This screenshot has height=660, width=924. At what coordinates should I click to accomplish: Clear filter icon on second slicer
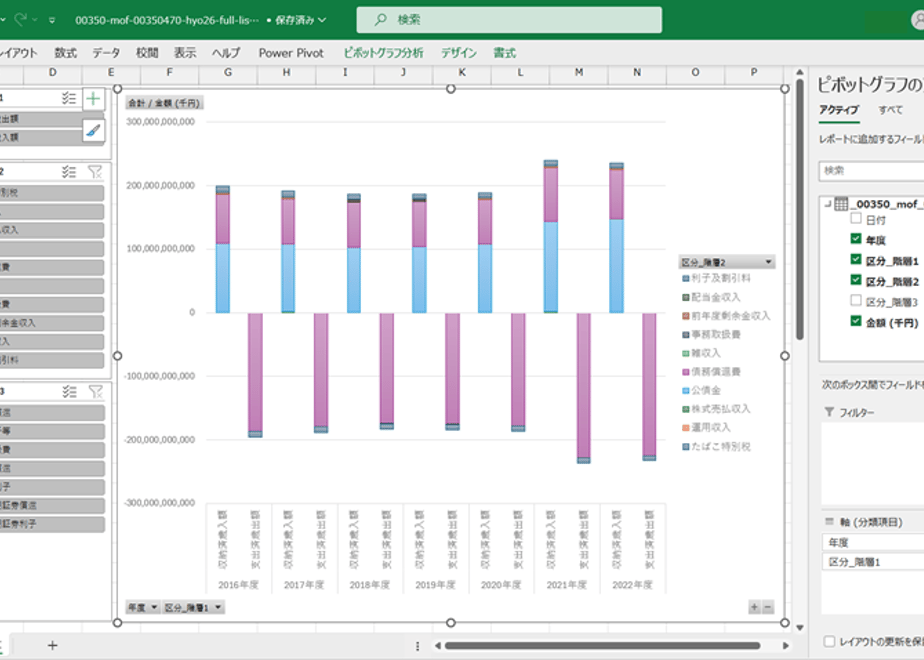coord(95,171)
